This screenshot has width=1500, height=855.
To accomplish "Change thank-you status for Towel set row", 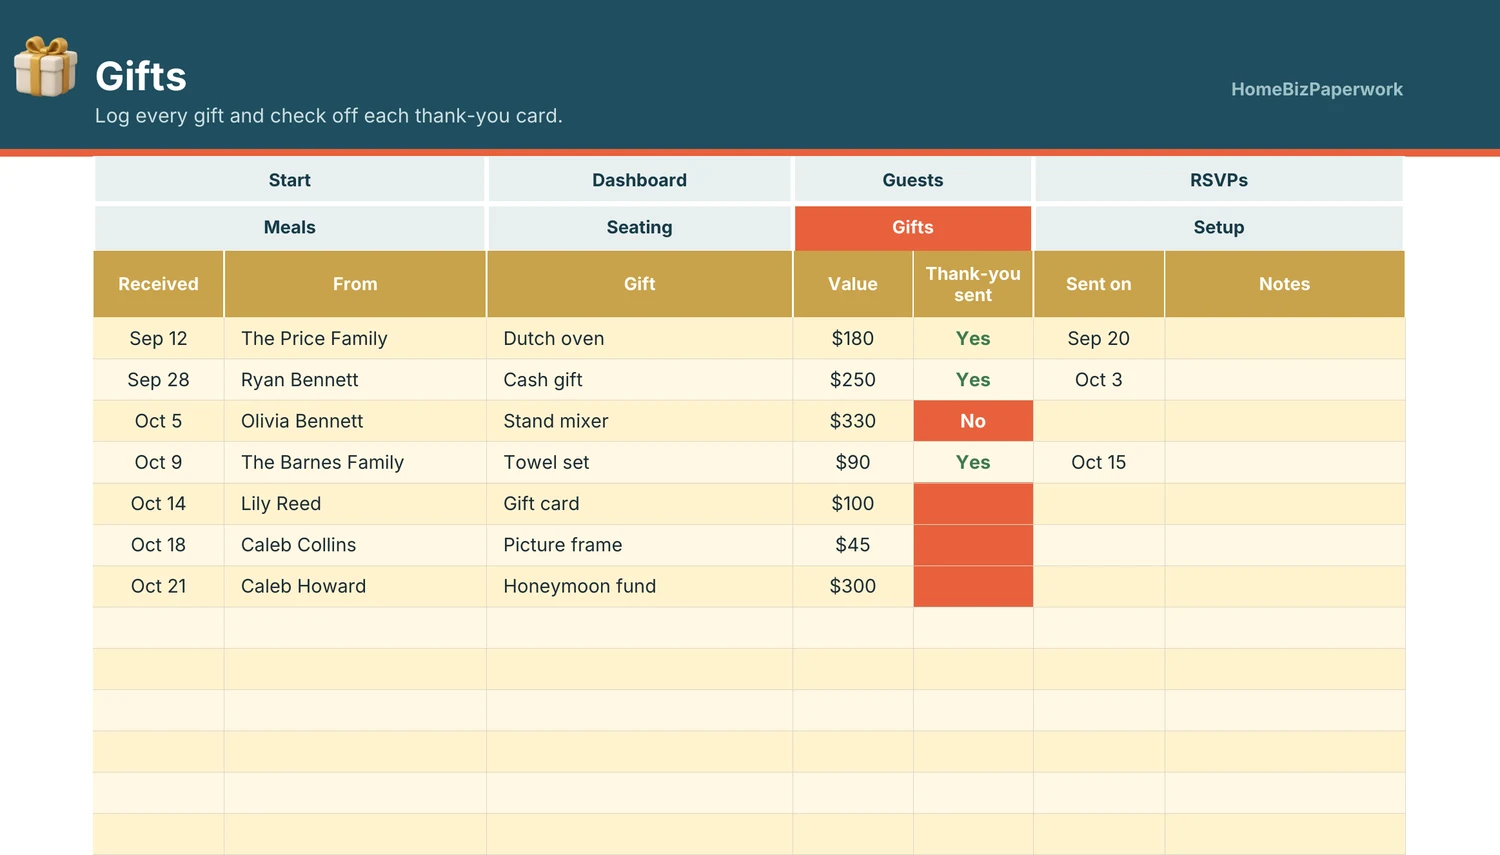I will [973, 462].
